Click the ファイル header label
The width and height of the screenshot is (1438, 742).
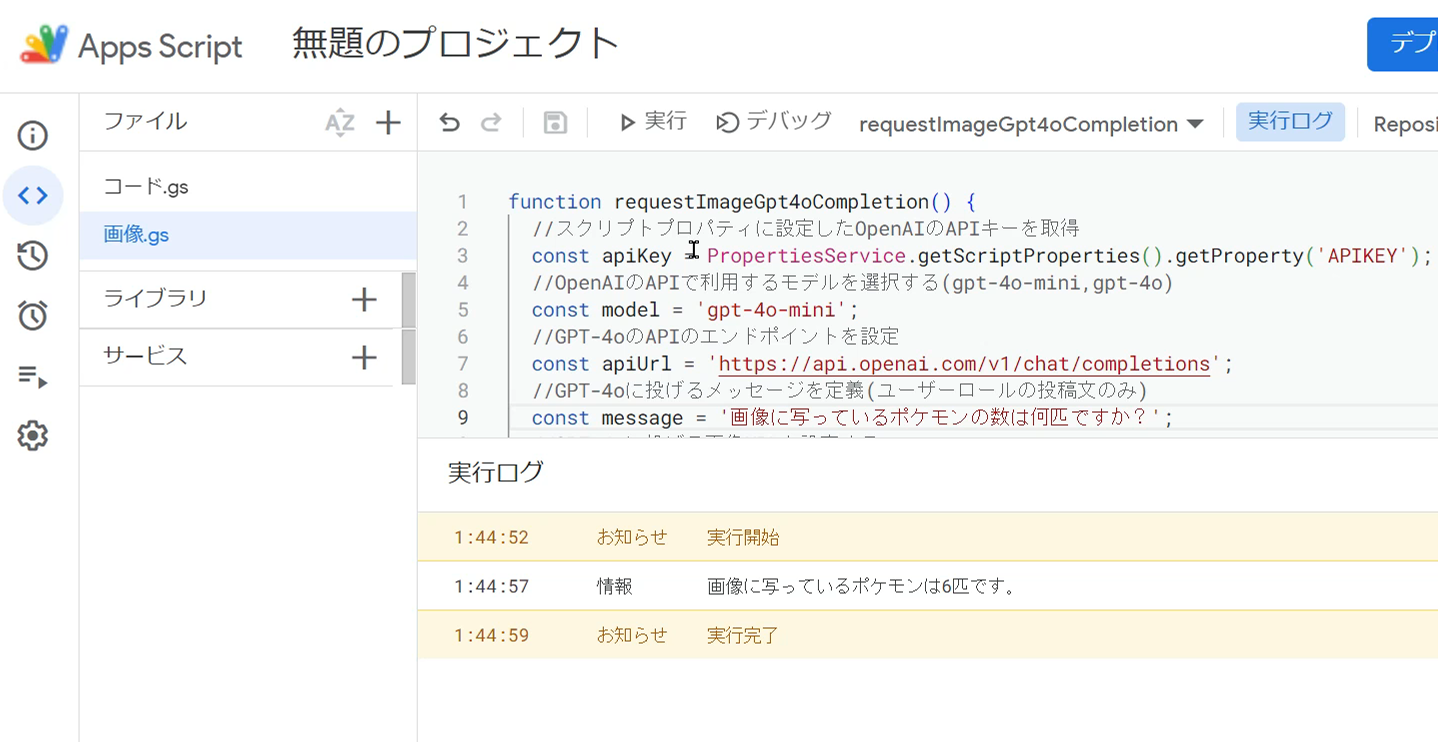145,121
